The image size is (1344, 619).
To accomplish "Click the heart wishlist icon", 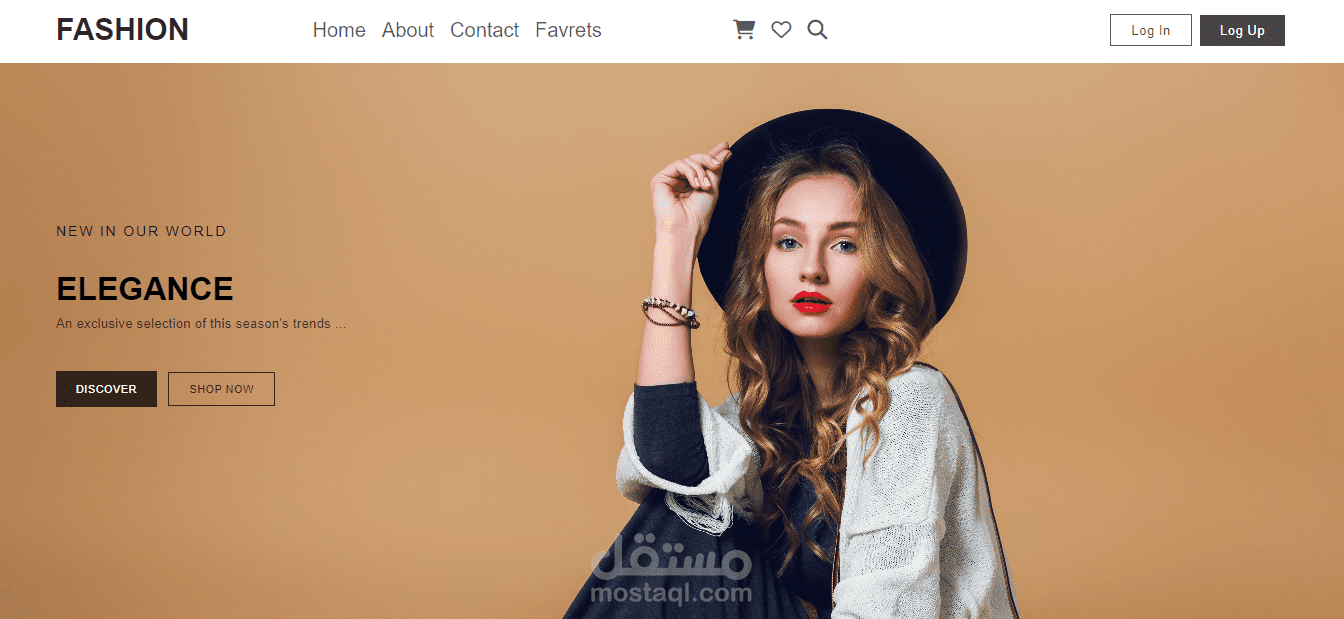I will click(781, 30).
